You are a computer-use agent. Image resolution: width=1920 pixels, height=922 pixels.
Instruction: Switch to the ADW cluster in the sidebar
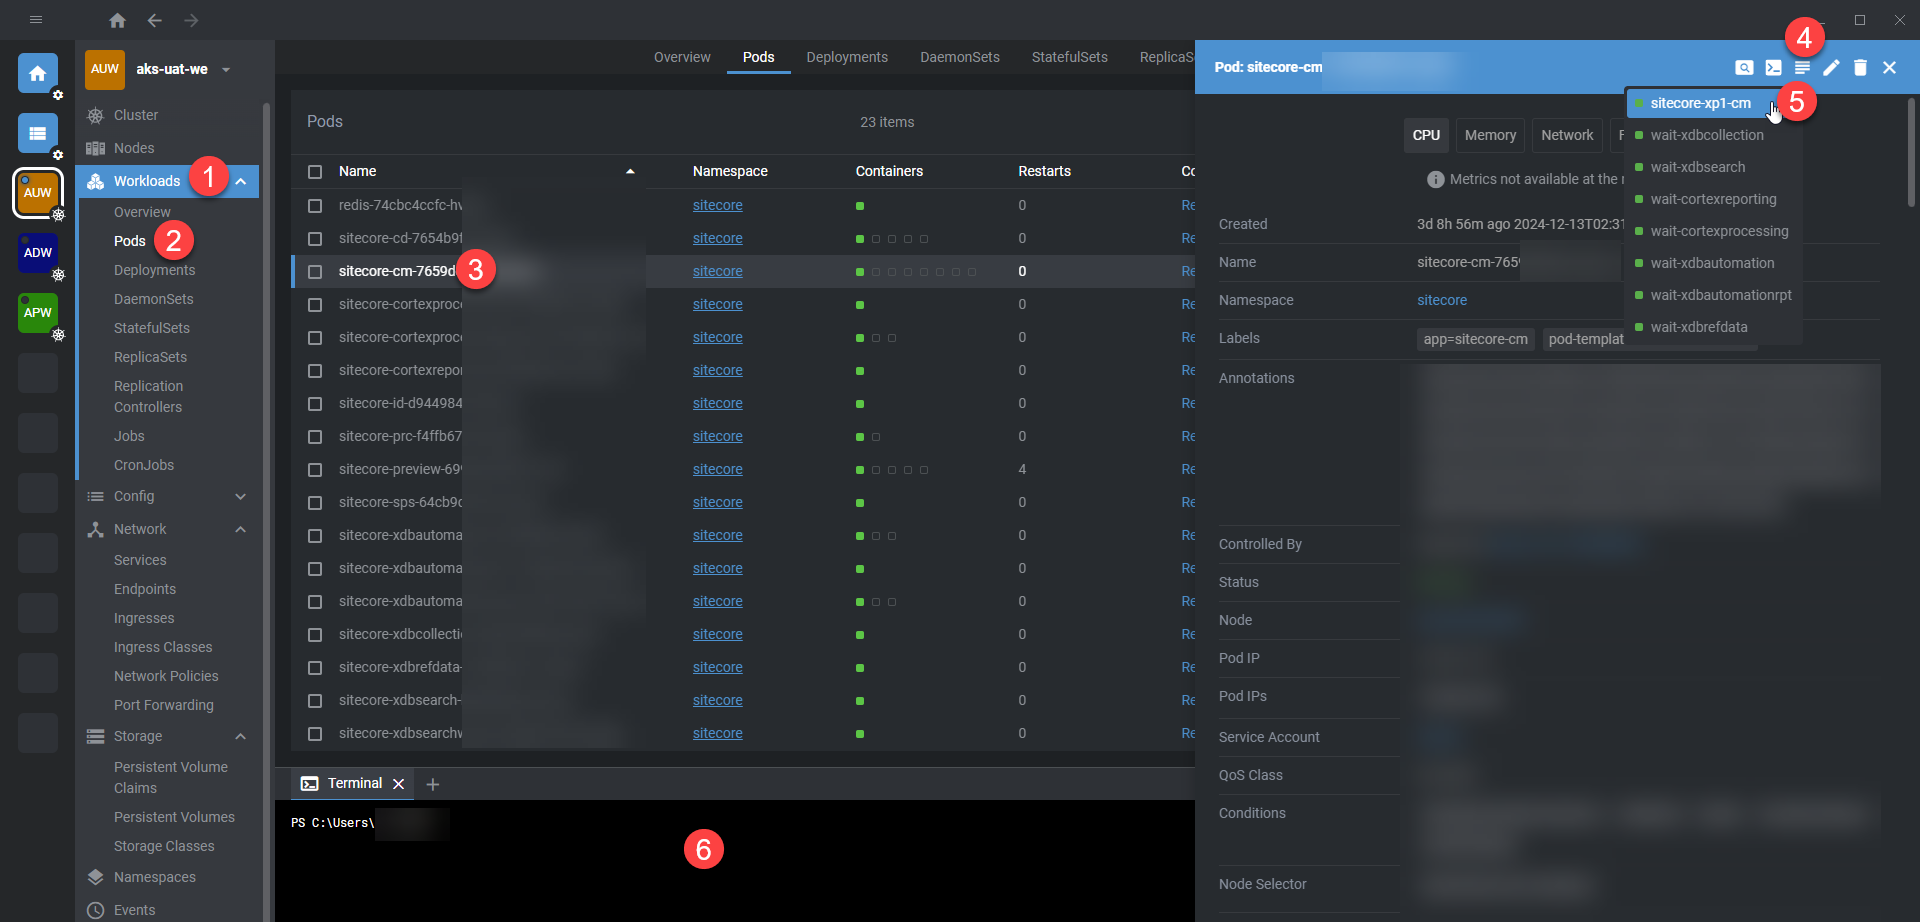(x=37, y=254)
